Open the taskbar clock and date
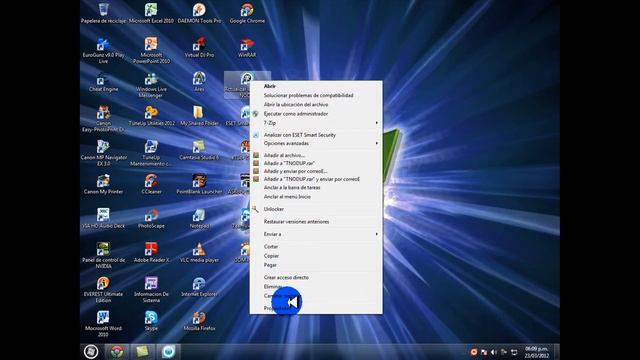Screen dimensions: 640x360 pyautogui.click(x=536, y=352)
